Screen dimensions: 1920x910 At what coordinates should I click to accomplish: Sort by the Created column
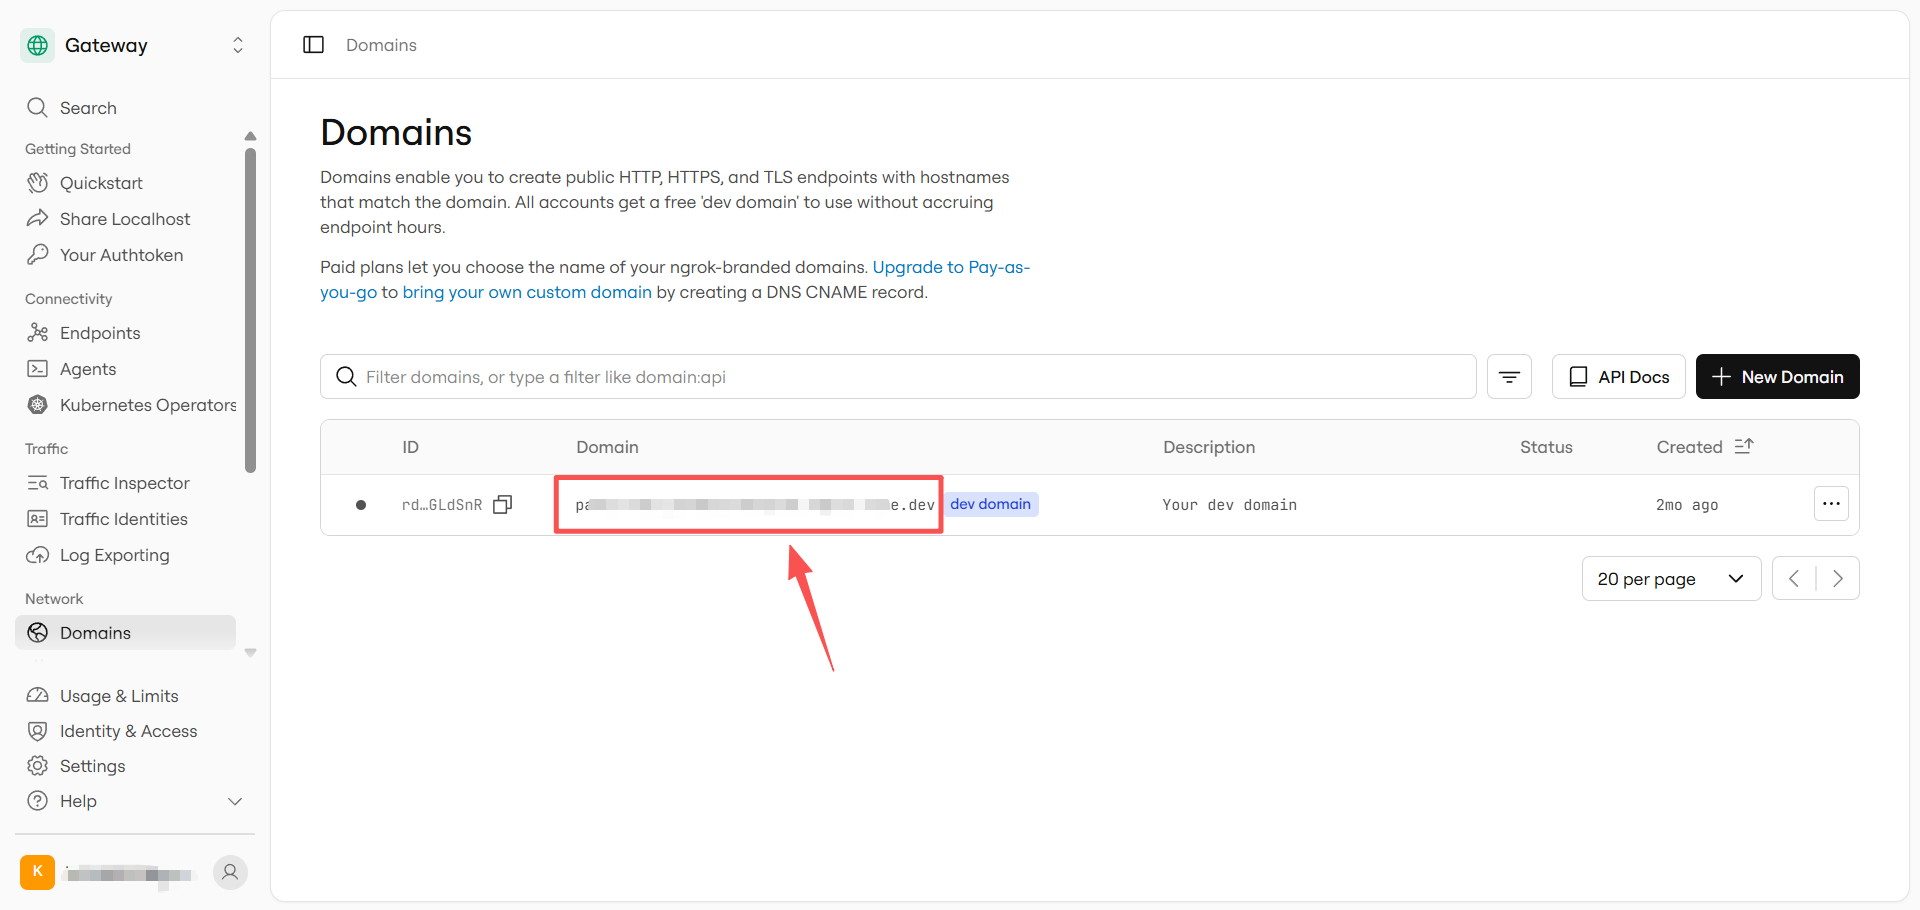[x=1705, y=447]
